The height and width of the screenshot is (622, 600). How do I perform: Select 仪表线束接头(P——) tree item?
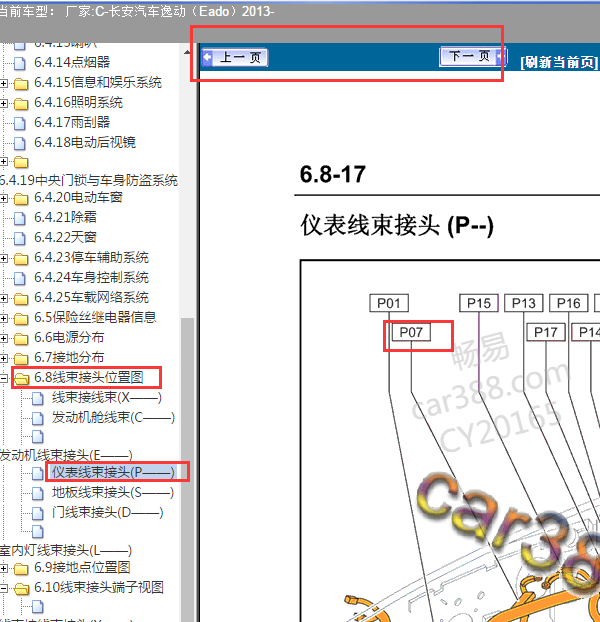[113, 472]
